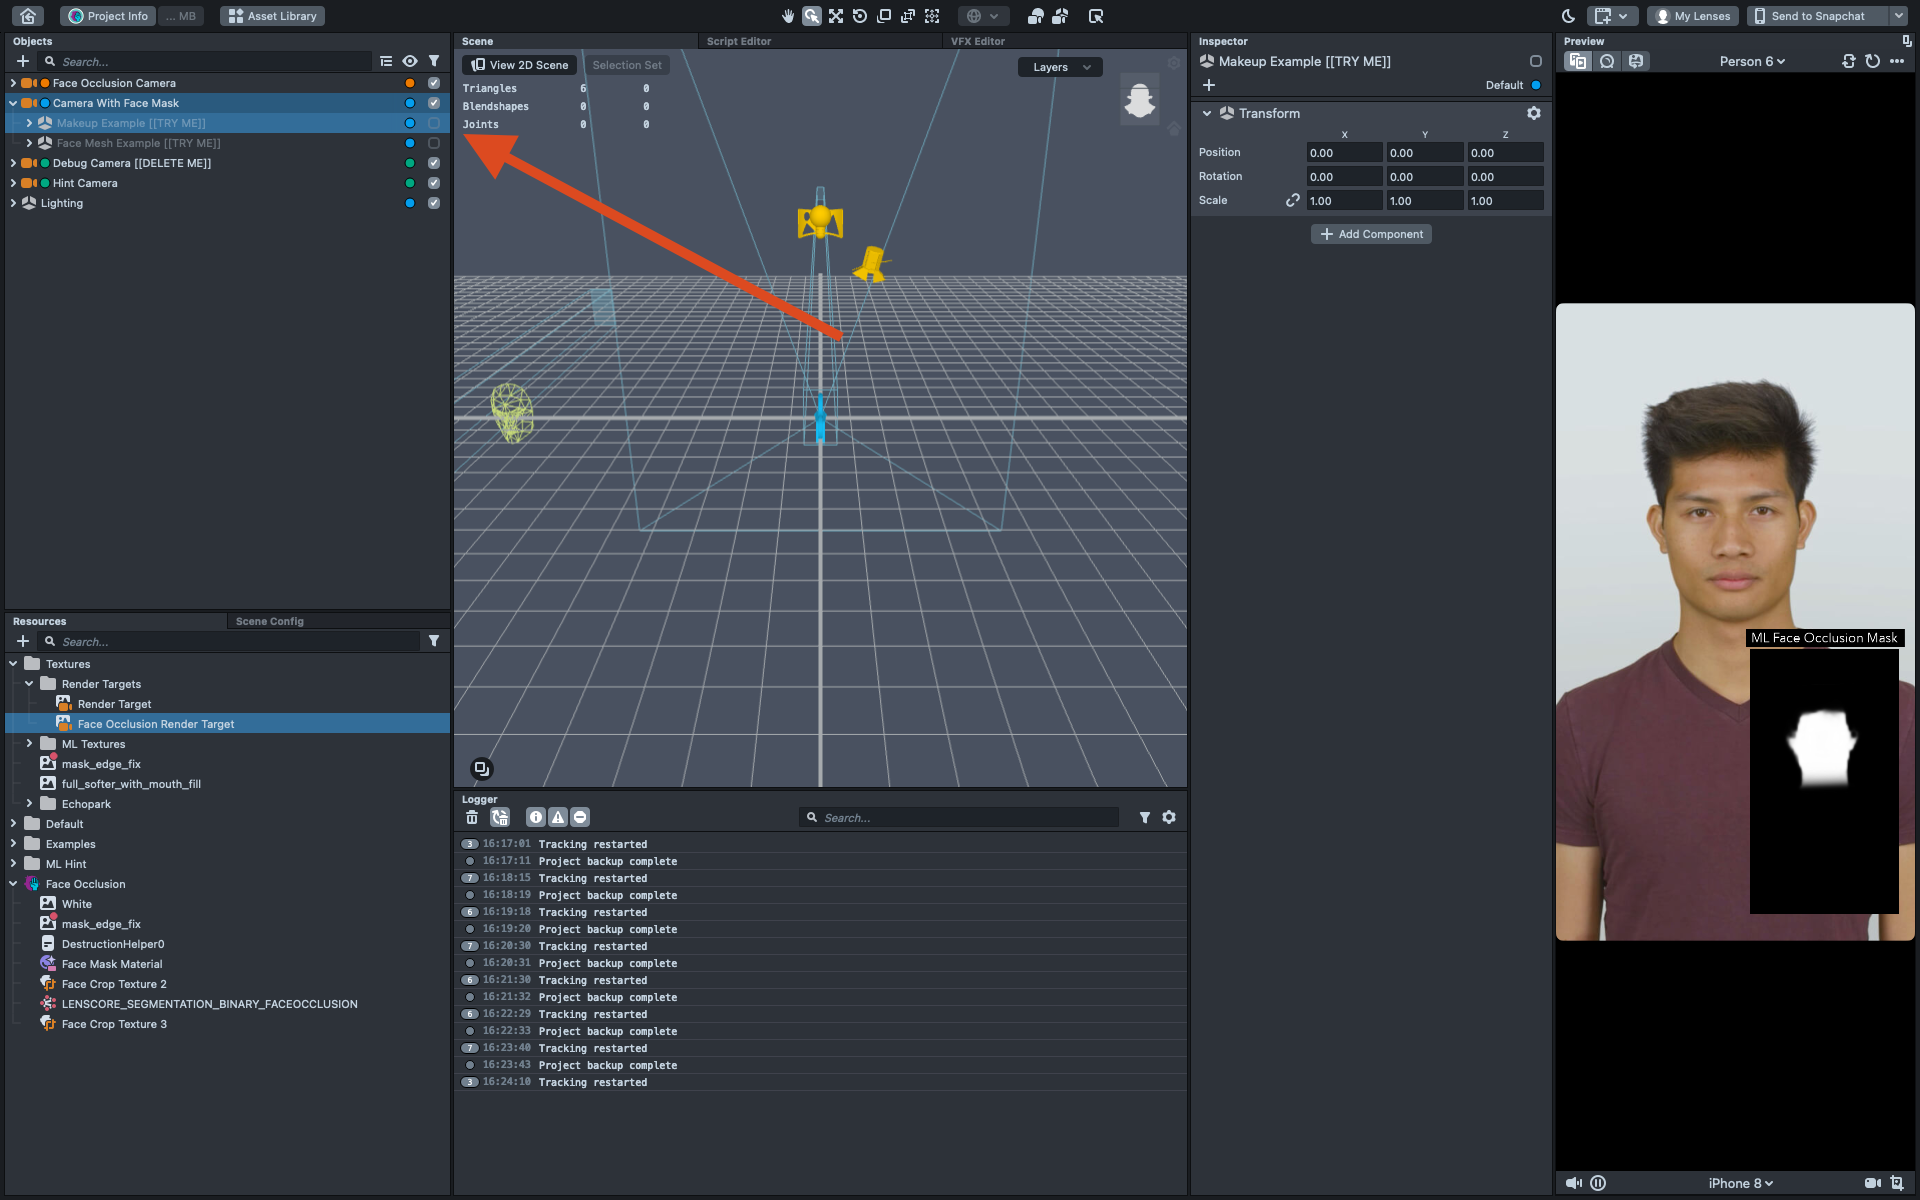The image size is (1920, 1200).
Task: Click the Home icon
Action: 28,16
